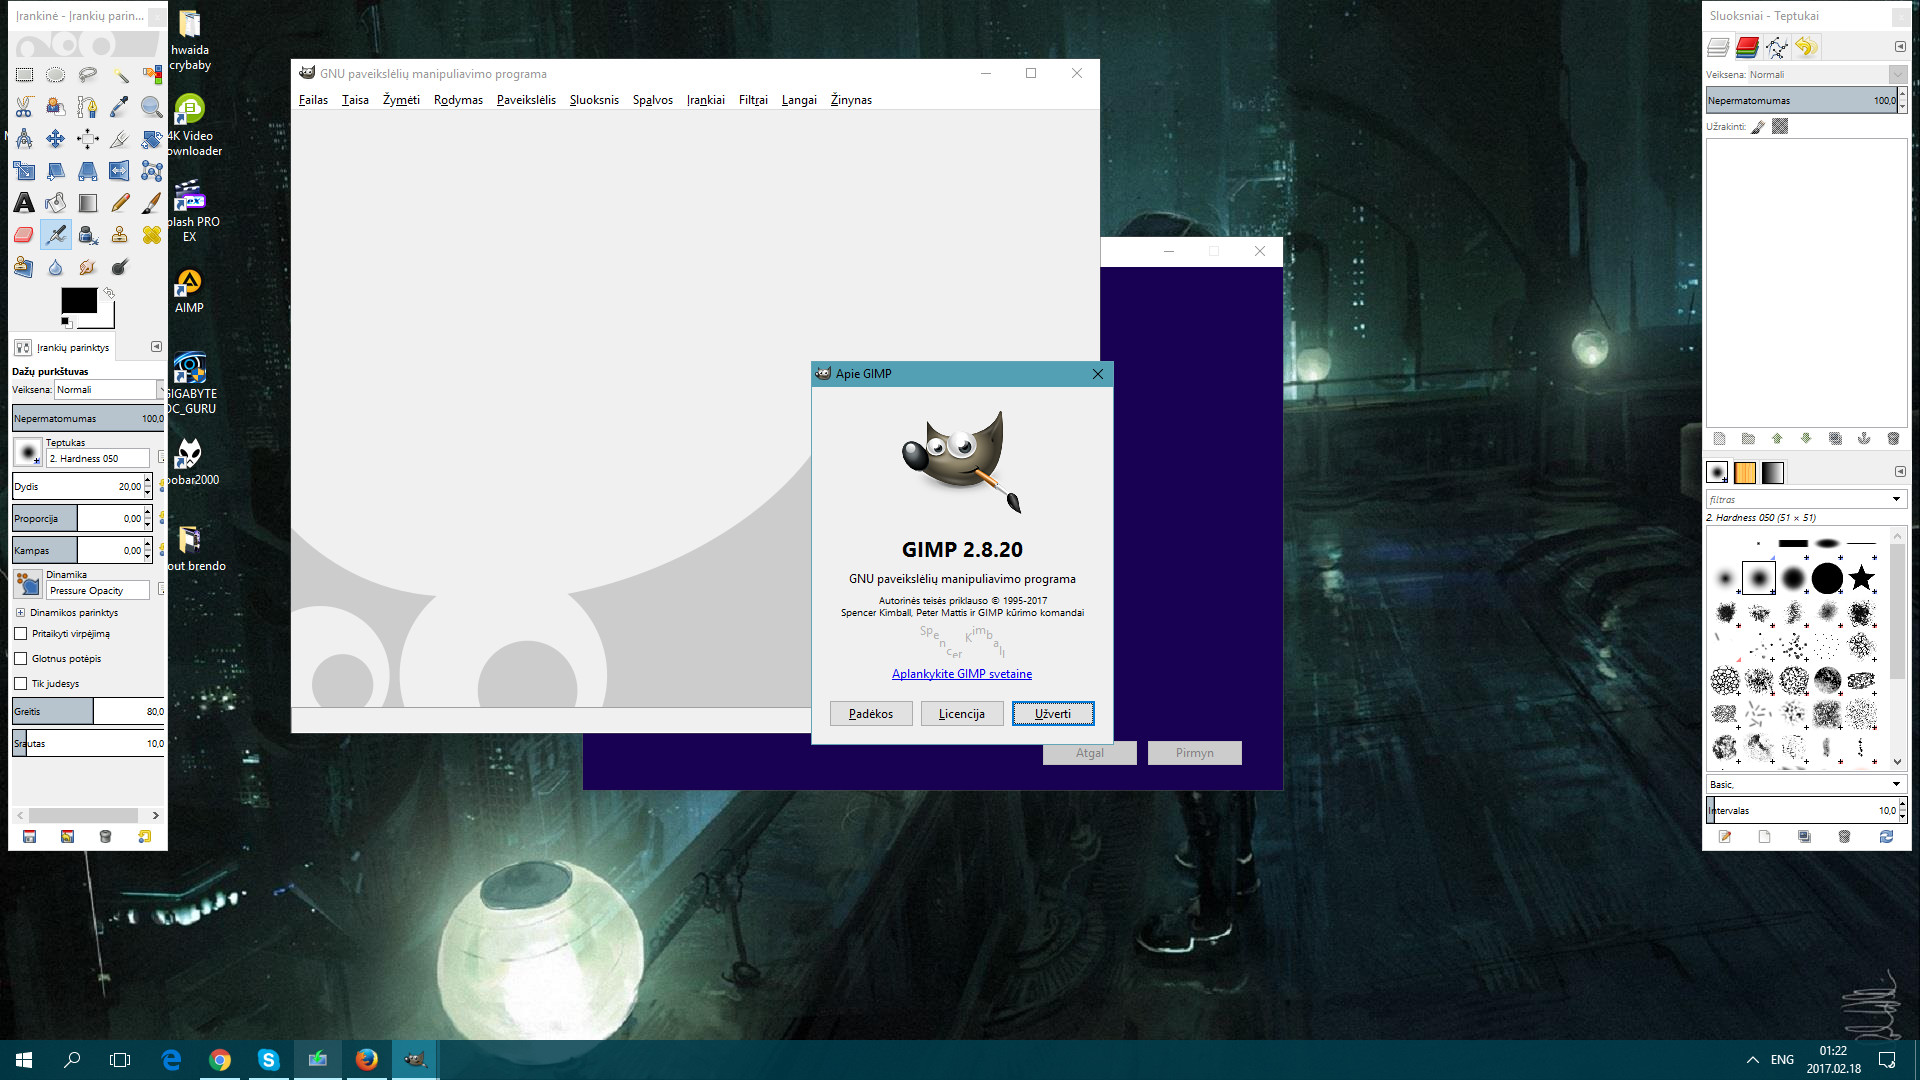The image size is (1920, 1080).
Task: Select the Dodge/Burn tool
Action: coord(120,267)
